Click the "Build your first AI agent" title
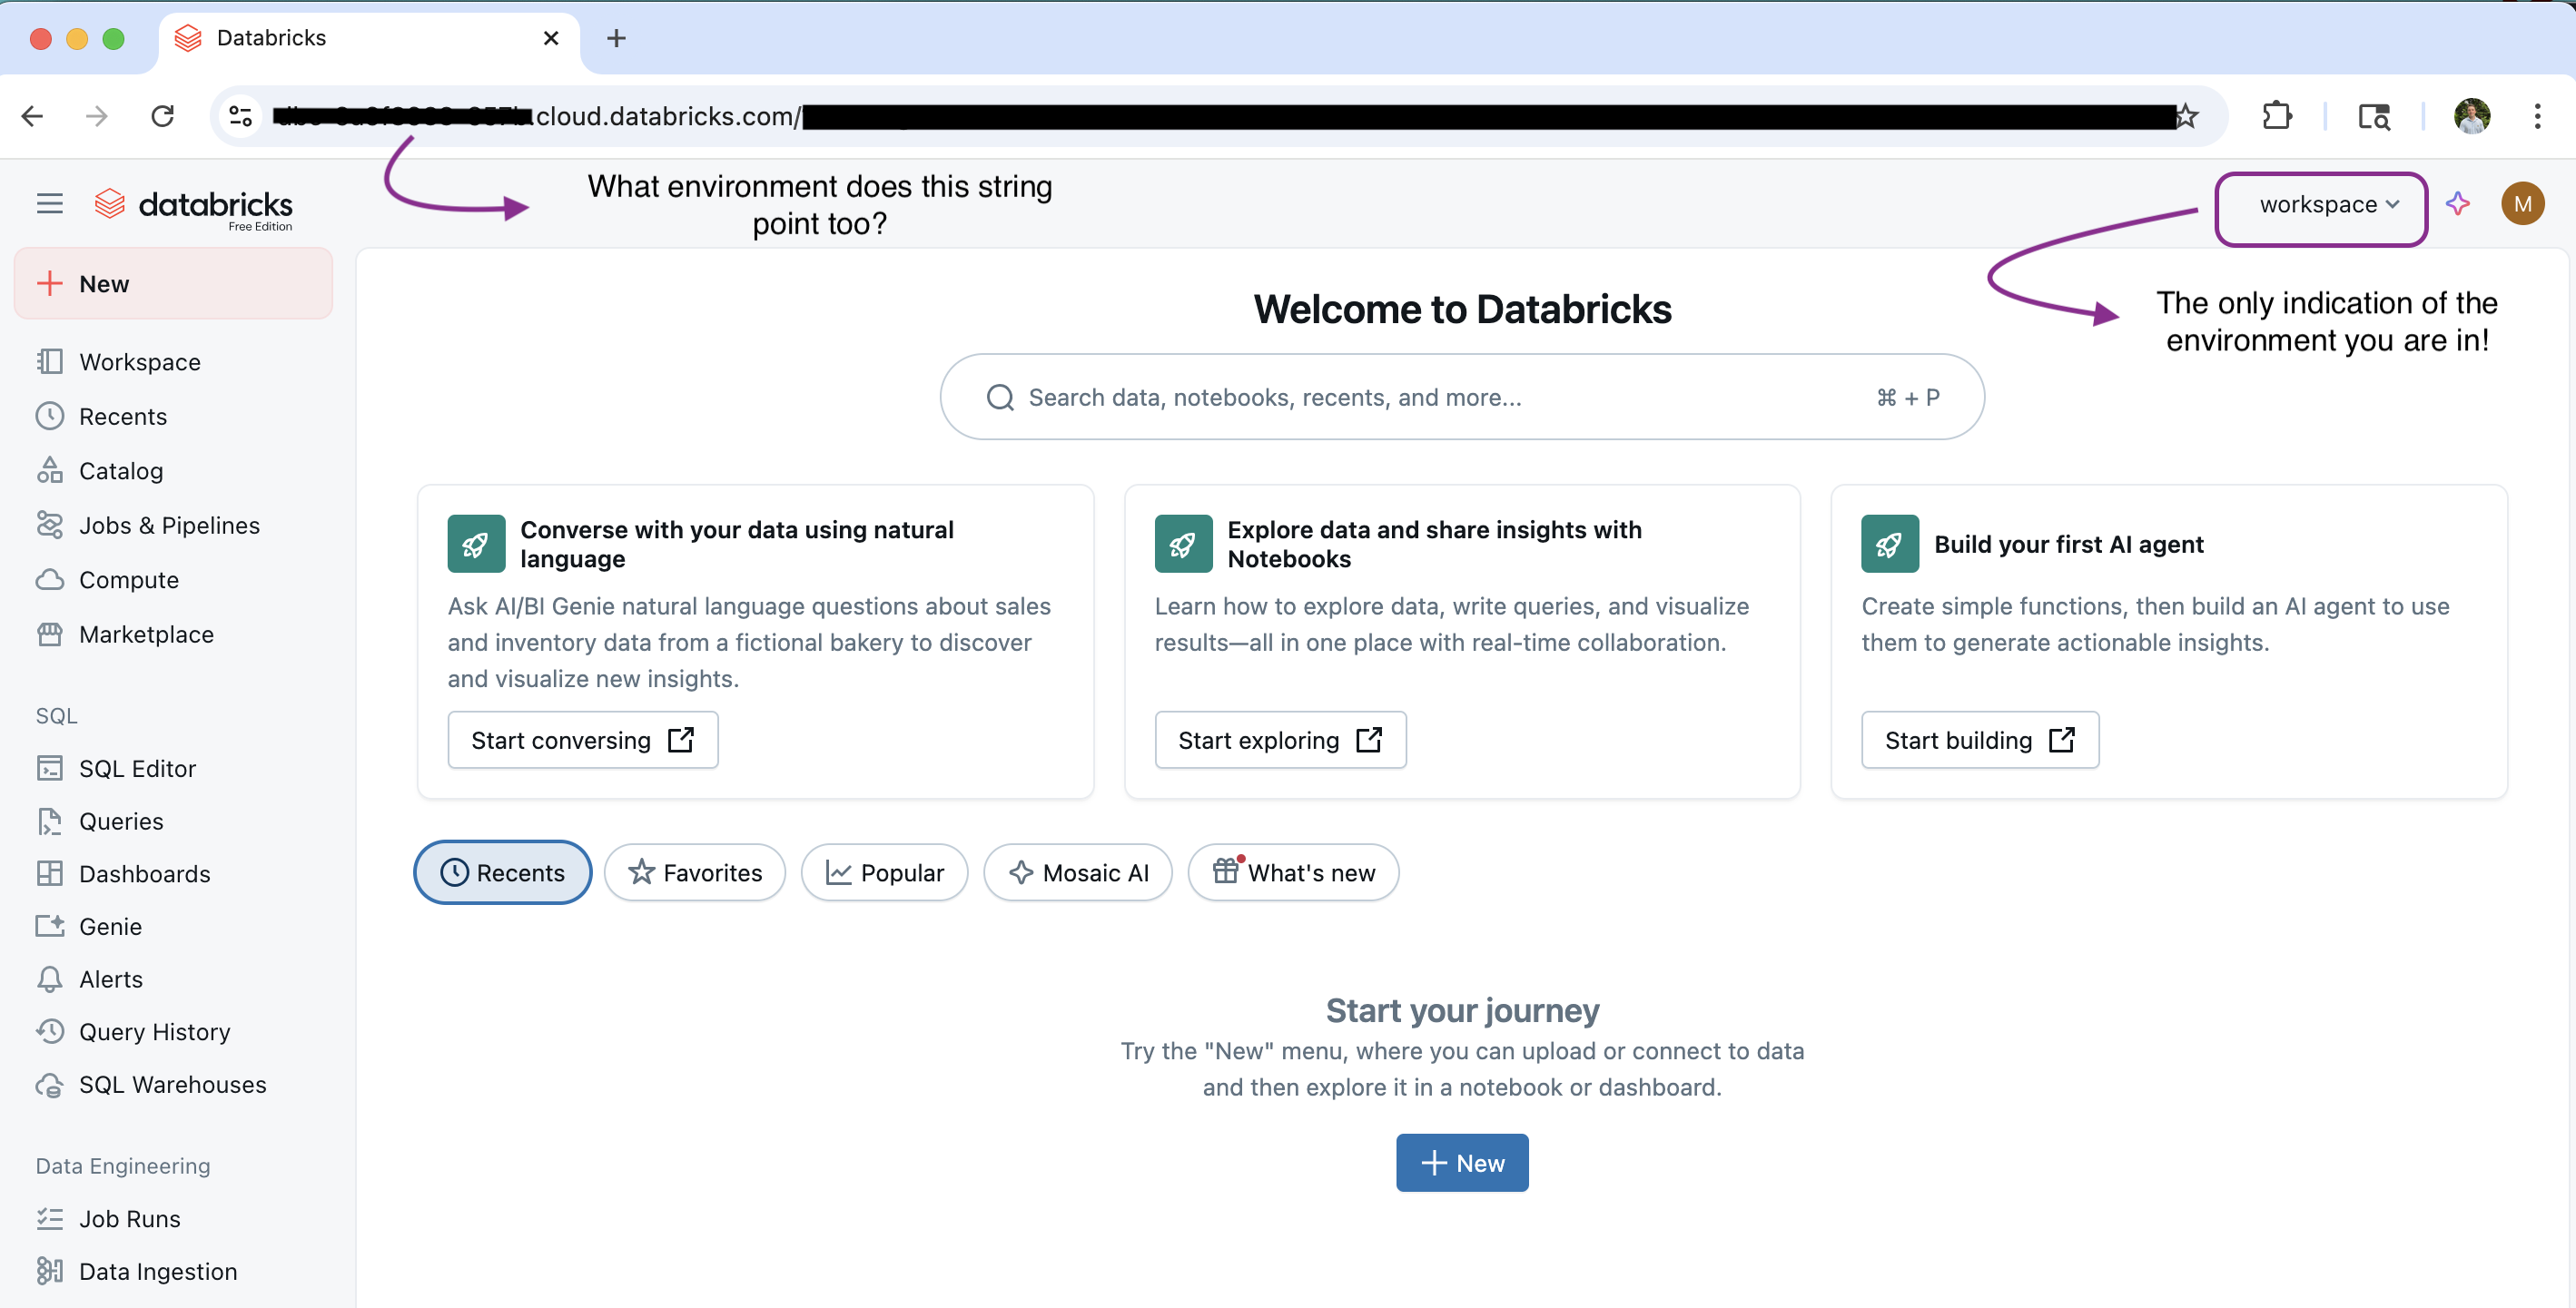2576x1308 pixels. tap(2068, 544)
